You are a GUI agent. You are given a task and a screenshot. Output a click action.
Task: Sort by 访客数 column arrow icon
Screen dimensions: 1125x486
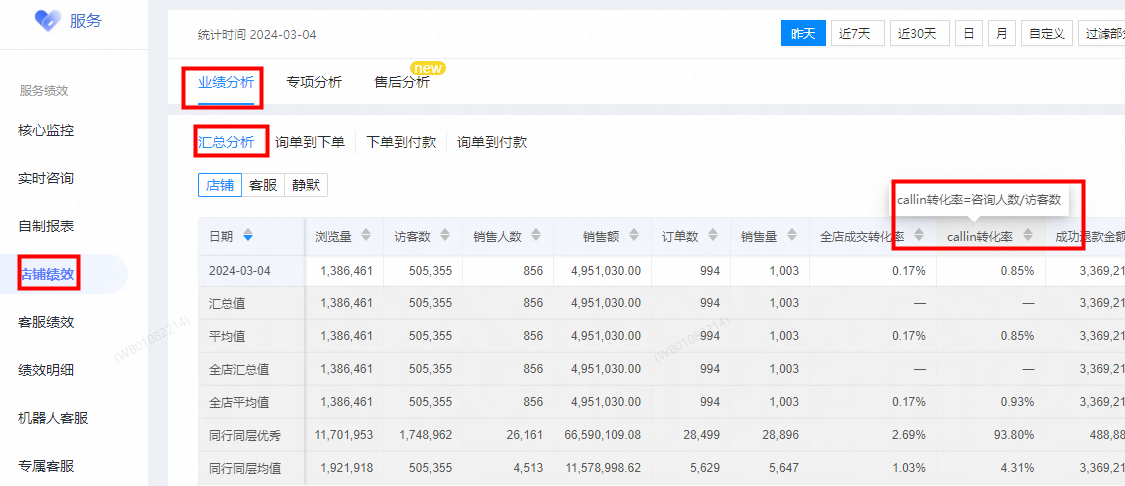[x=445, y=235]
